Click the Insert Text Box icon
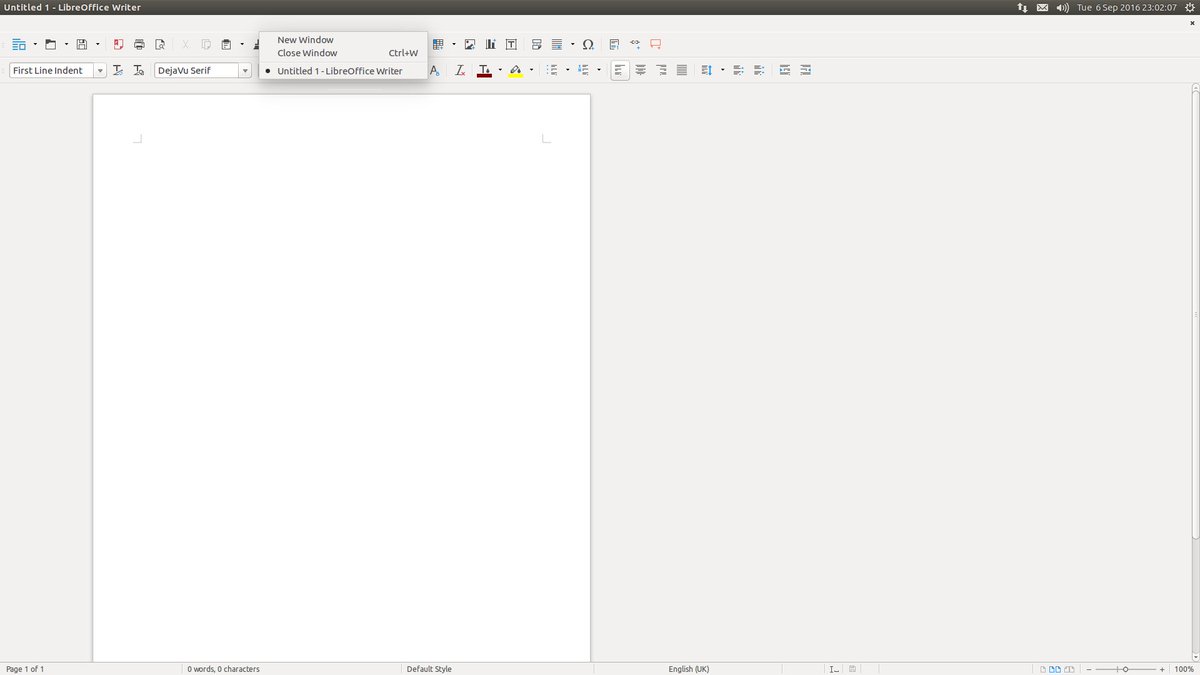Viewport: 1200px width, 675px height. 511,44
